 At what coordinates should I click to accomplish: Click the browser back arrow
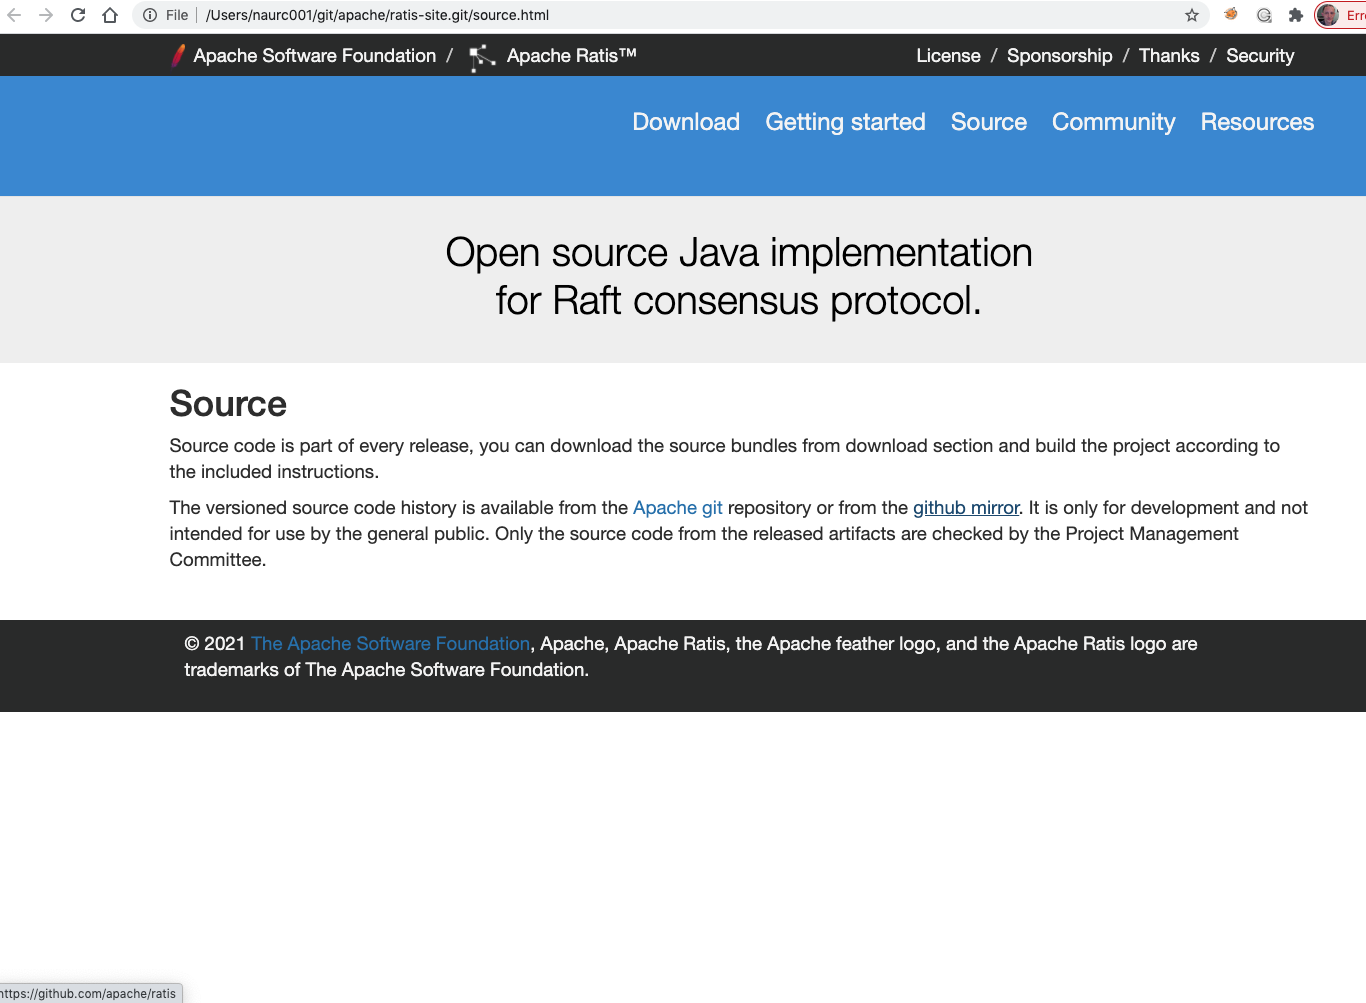point(14,15)
